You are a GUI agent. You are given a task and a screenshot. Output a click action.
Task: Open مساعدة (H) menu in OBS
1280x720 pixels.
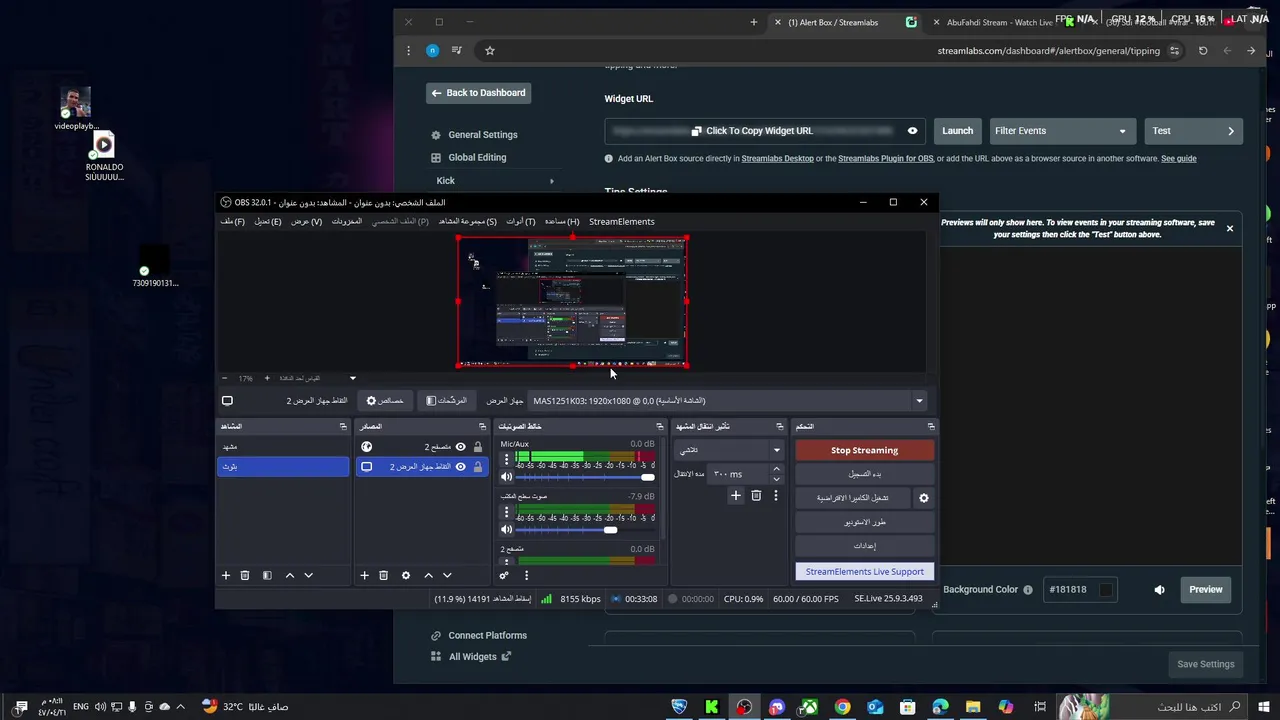coord(562,222)
